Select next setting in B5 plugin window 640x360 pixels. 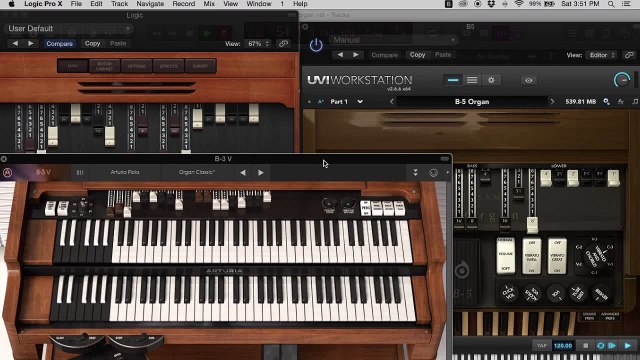[x=356, y=55]
